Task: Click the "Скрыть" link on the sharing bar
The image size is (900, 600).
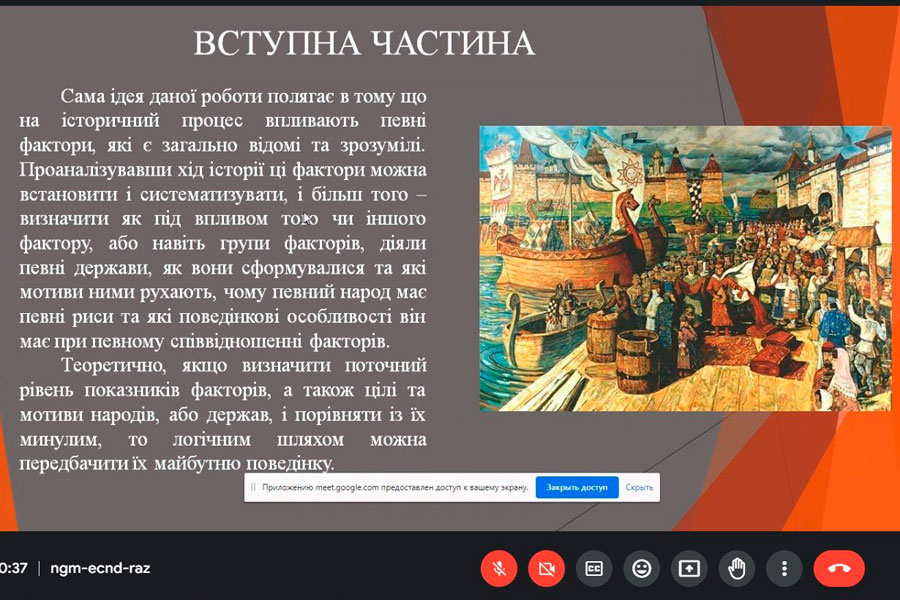Action: [x=639, y=487]
